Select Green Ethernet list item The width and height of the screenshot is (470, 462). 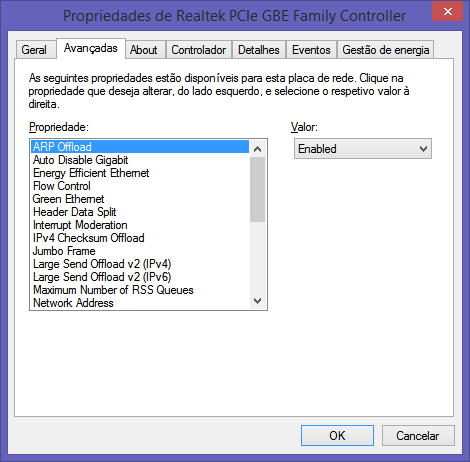pyautogui.click(x=140, y=199)
